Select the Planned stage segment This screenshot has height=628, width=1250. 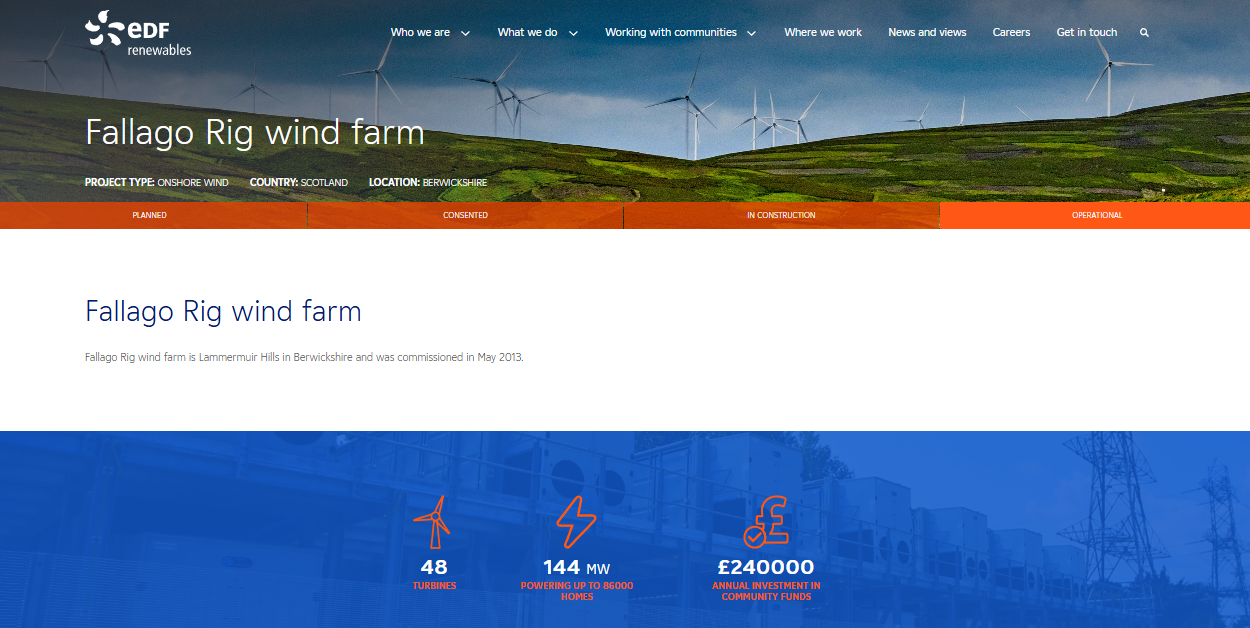pos(150,214)
